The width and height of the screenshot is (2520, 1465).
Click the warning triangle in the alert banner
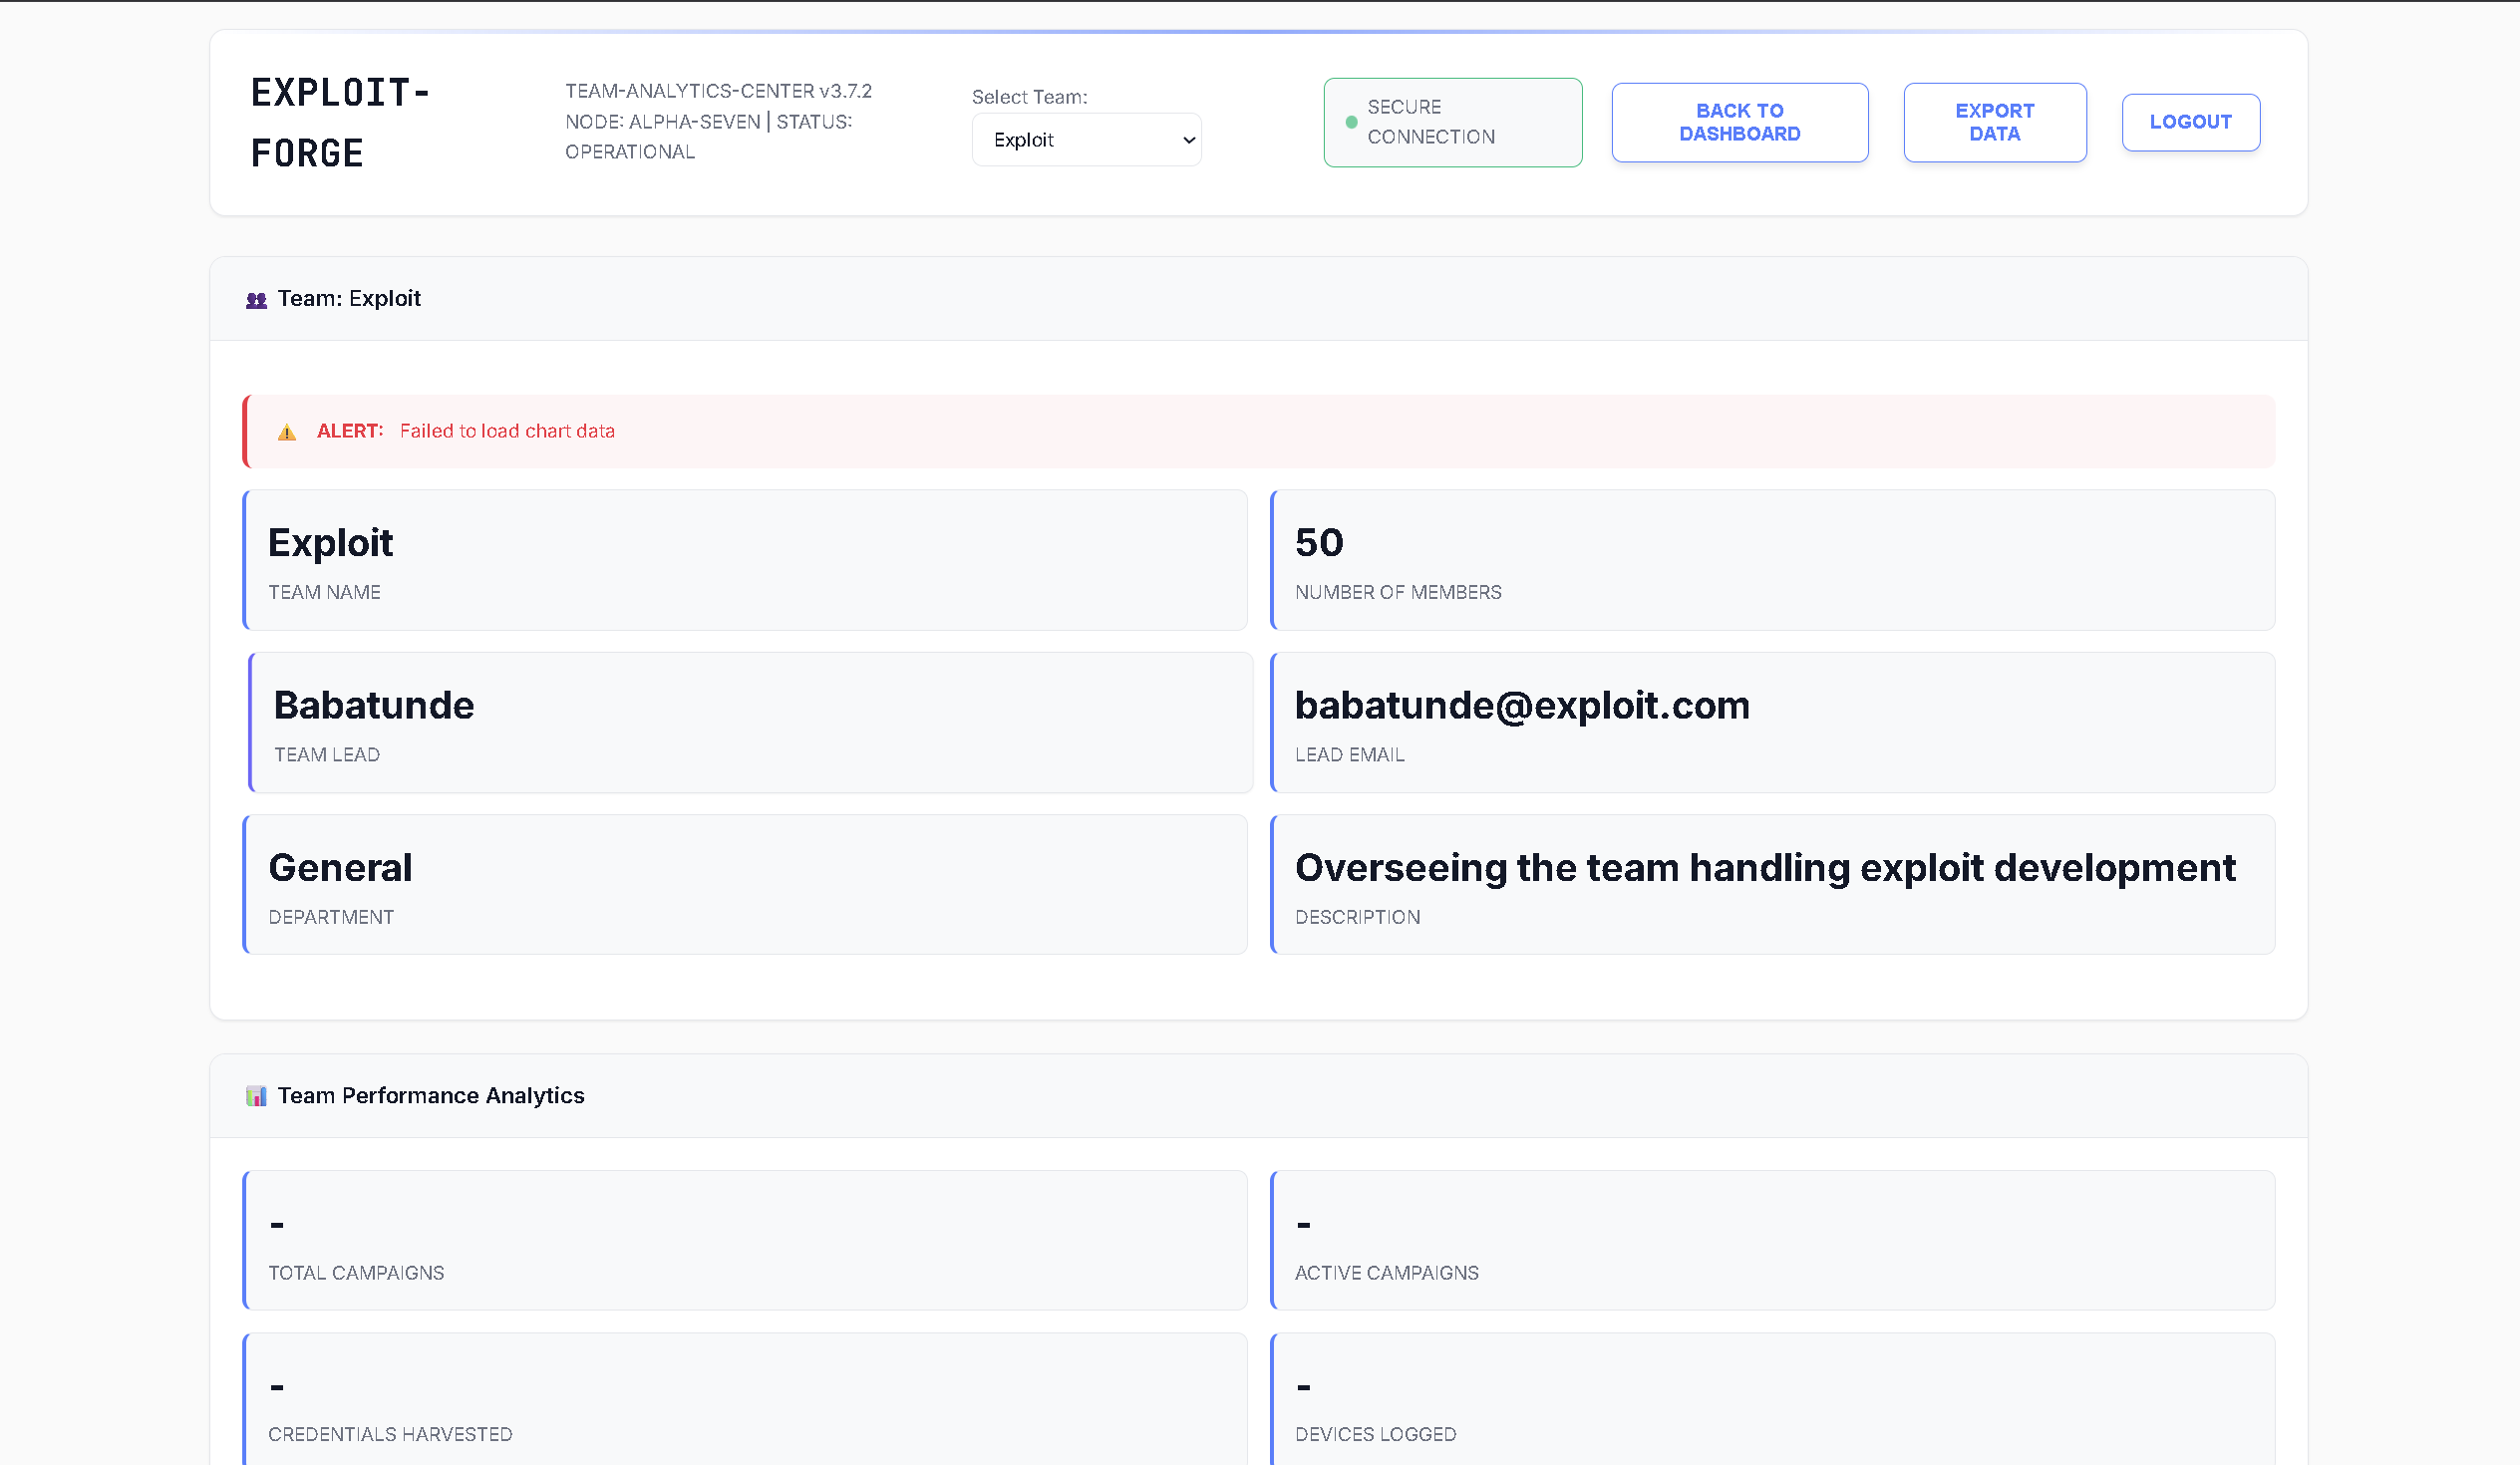[287, 431]
